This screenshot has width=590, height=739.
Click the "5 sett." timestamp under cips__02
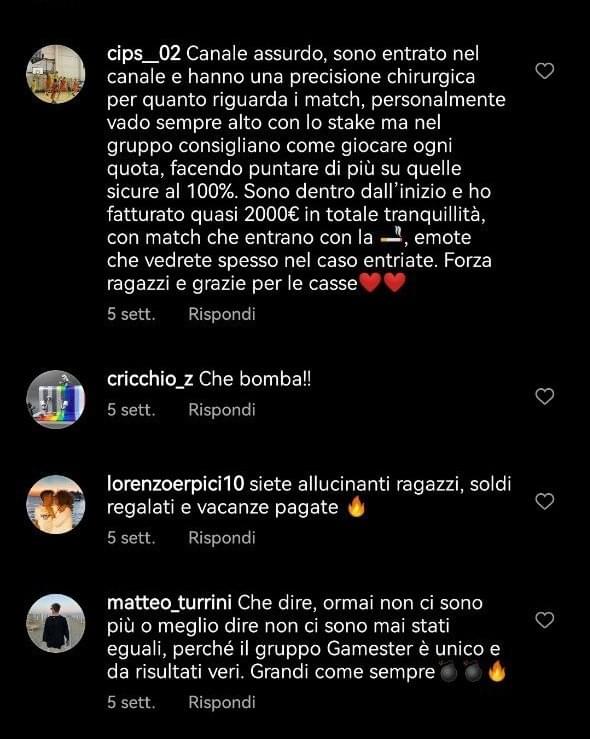[x=131, y=314]
